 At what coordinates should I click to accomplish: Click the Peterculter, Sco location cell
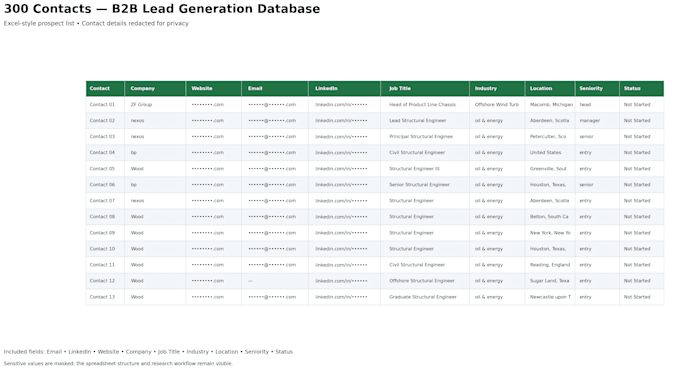point(550,137)
